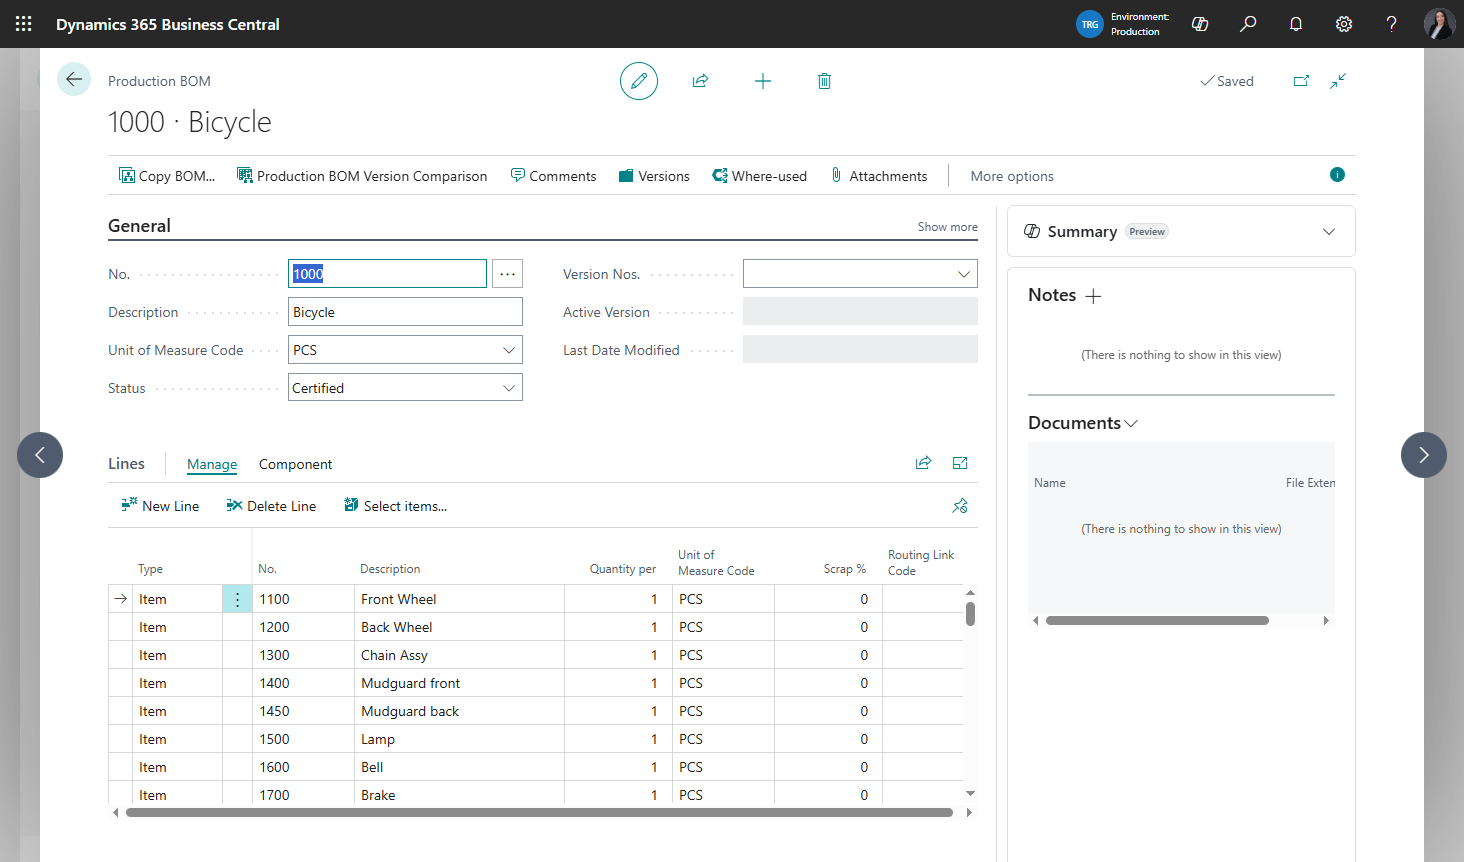
Task: Collapse the General section heading
Action: (139, 226)
